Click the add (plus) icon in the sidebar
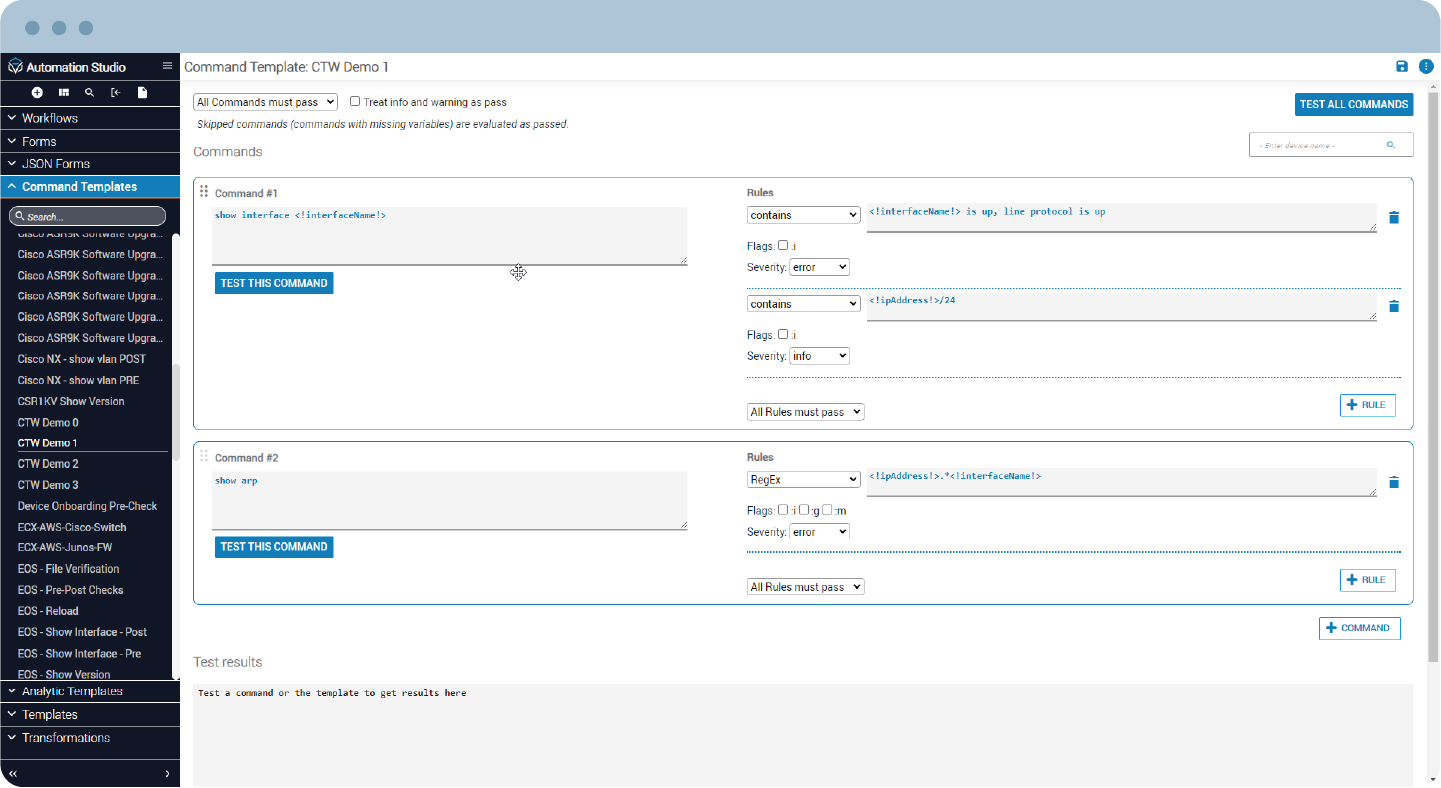Image resolution: width=1441 pixels, height=788 pixels. coord(37,92)
